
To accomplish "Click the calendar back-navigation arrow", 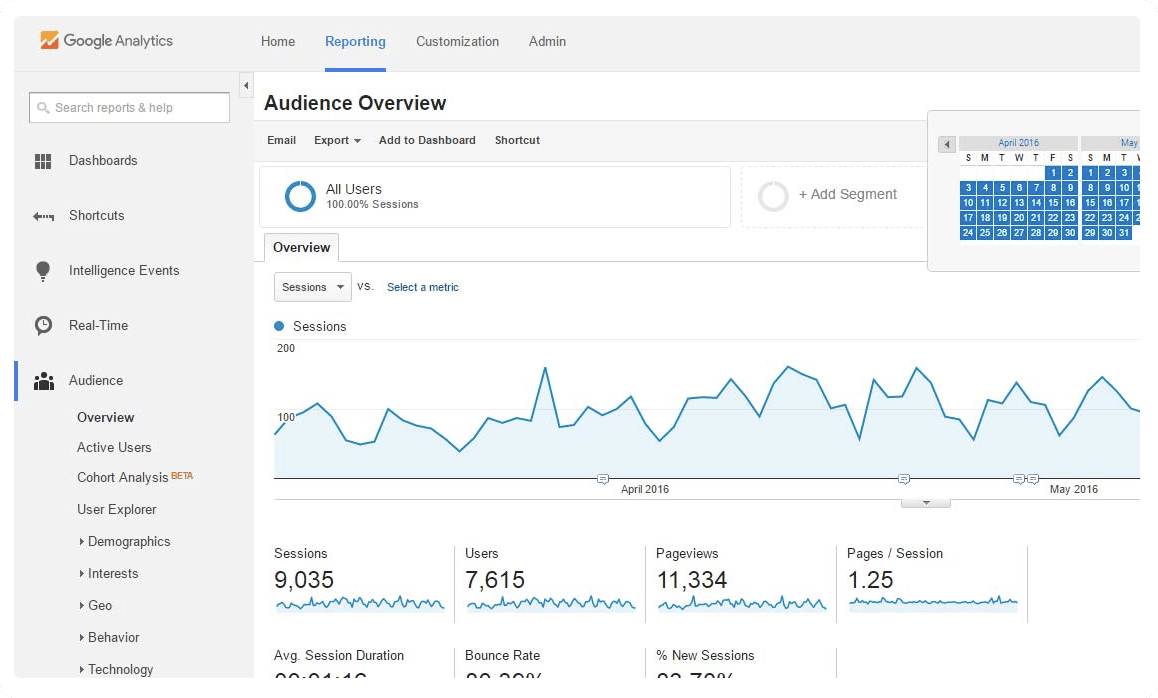I will [946, 144].
